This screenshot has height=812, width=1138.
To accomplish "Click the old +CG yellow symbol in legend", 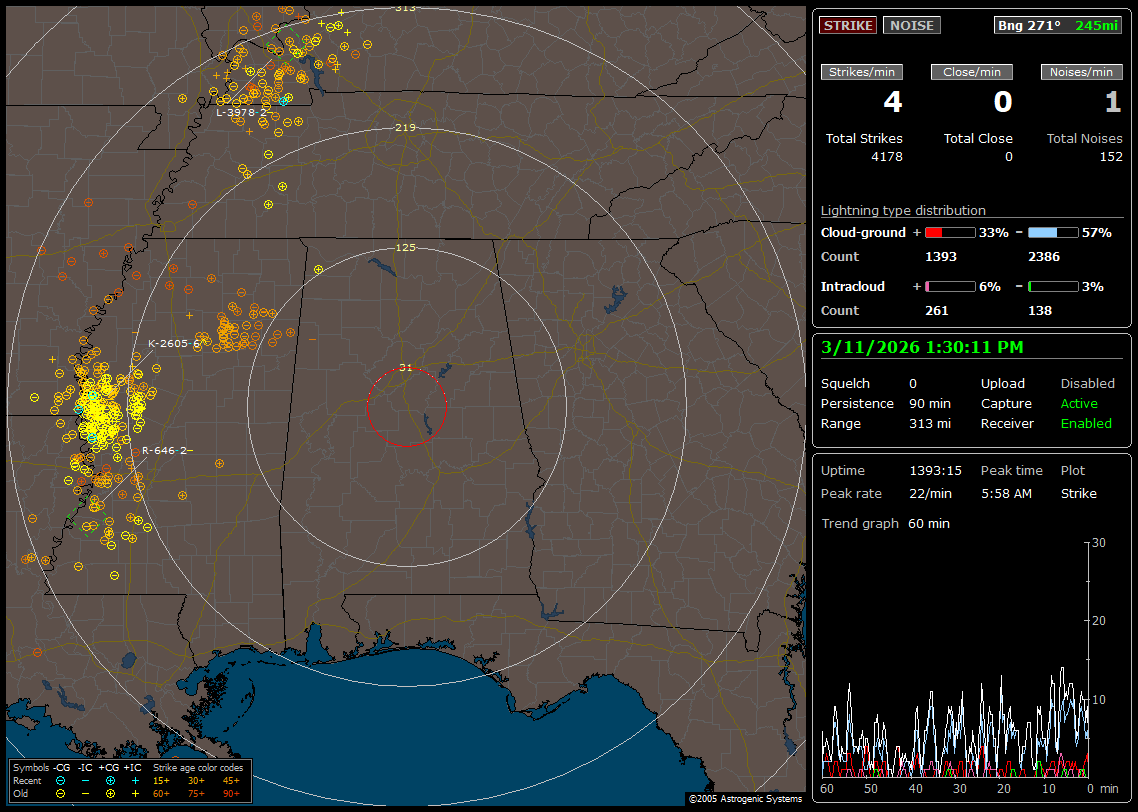I will 110,793.
